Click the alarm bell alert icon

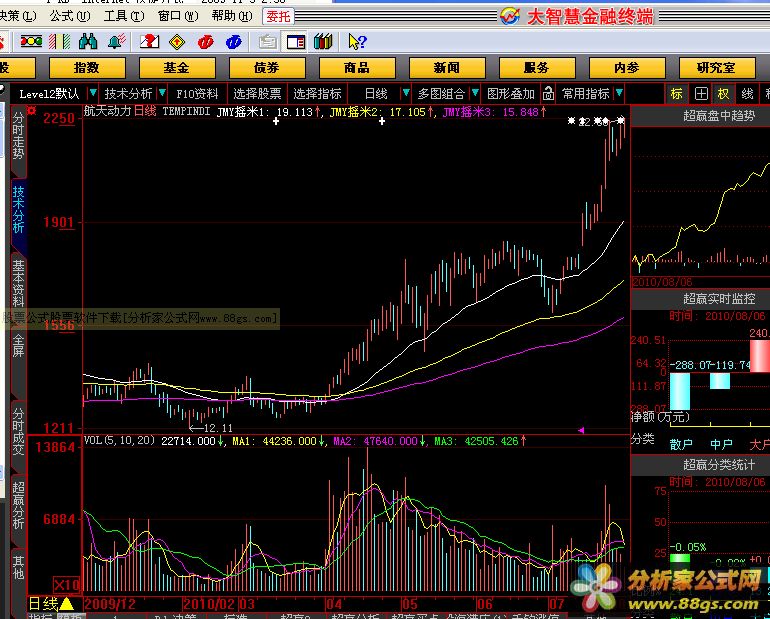[116, 42]
